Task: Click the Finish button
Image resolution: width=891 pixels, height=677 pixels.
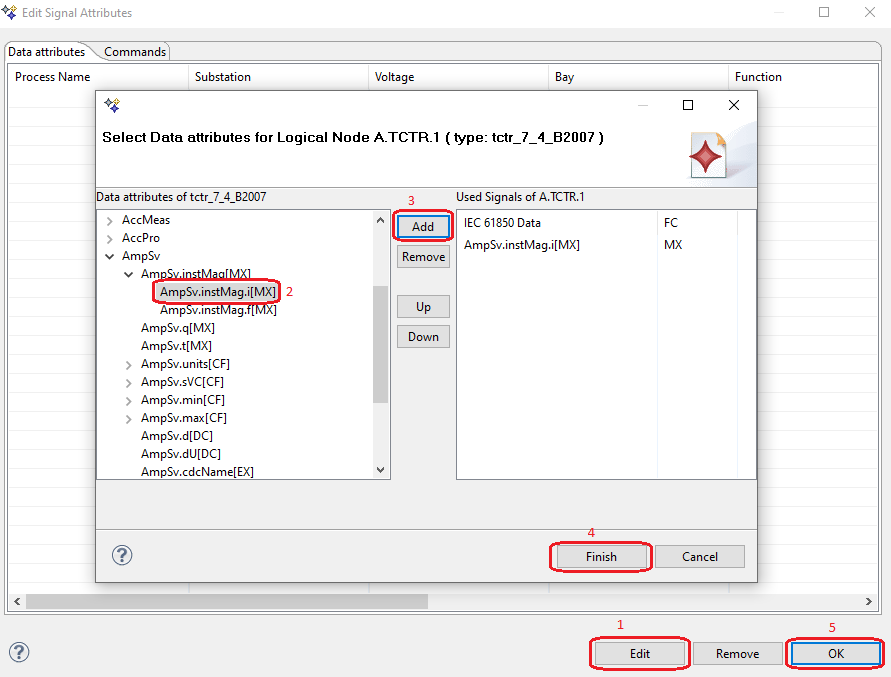Action: [601, 557]
